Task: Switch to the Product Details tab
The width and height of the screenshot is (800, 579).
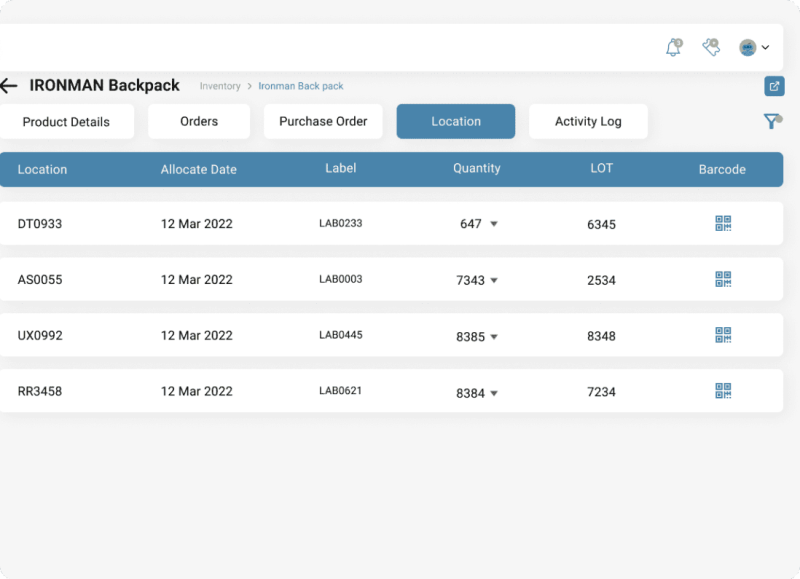Action: (66, 122)
